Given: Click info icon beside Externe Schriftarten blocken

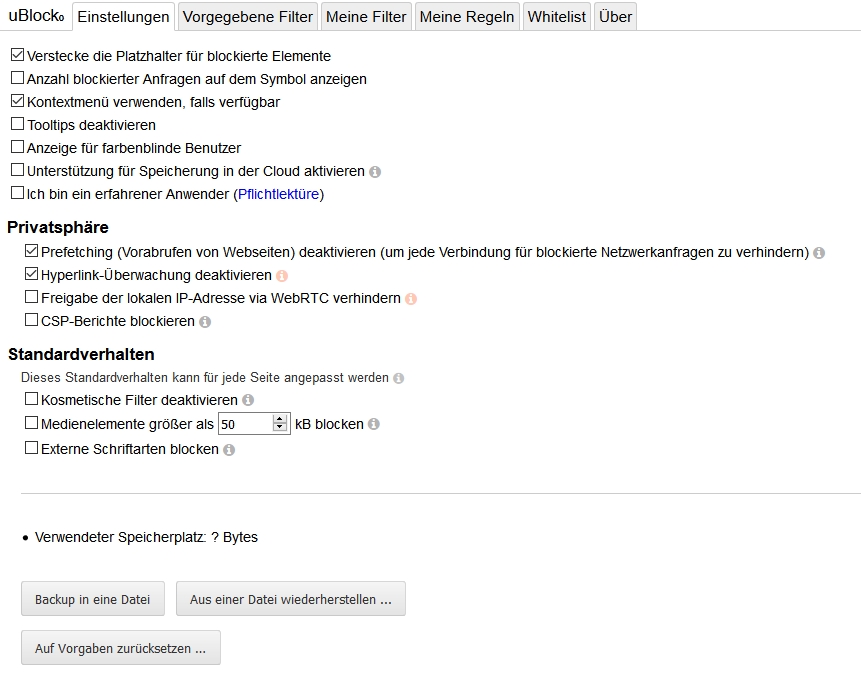Looking at the screenshot, I should click(x=229, y=450).
